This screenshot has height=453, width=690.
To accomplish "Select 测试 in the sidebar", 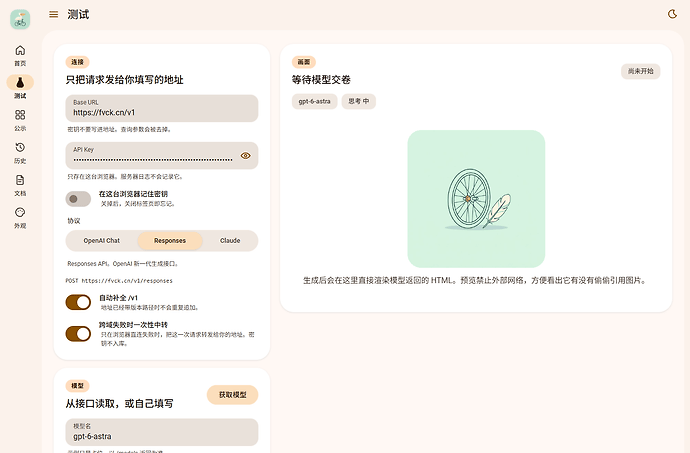I will (20, 87).
